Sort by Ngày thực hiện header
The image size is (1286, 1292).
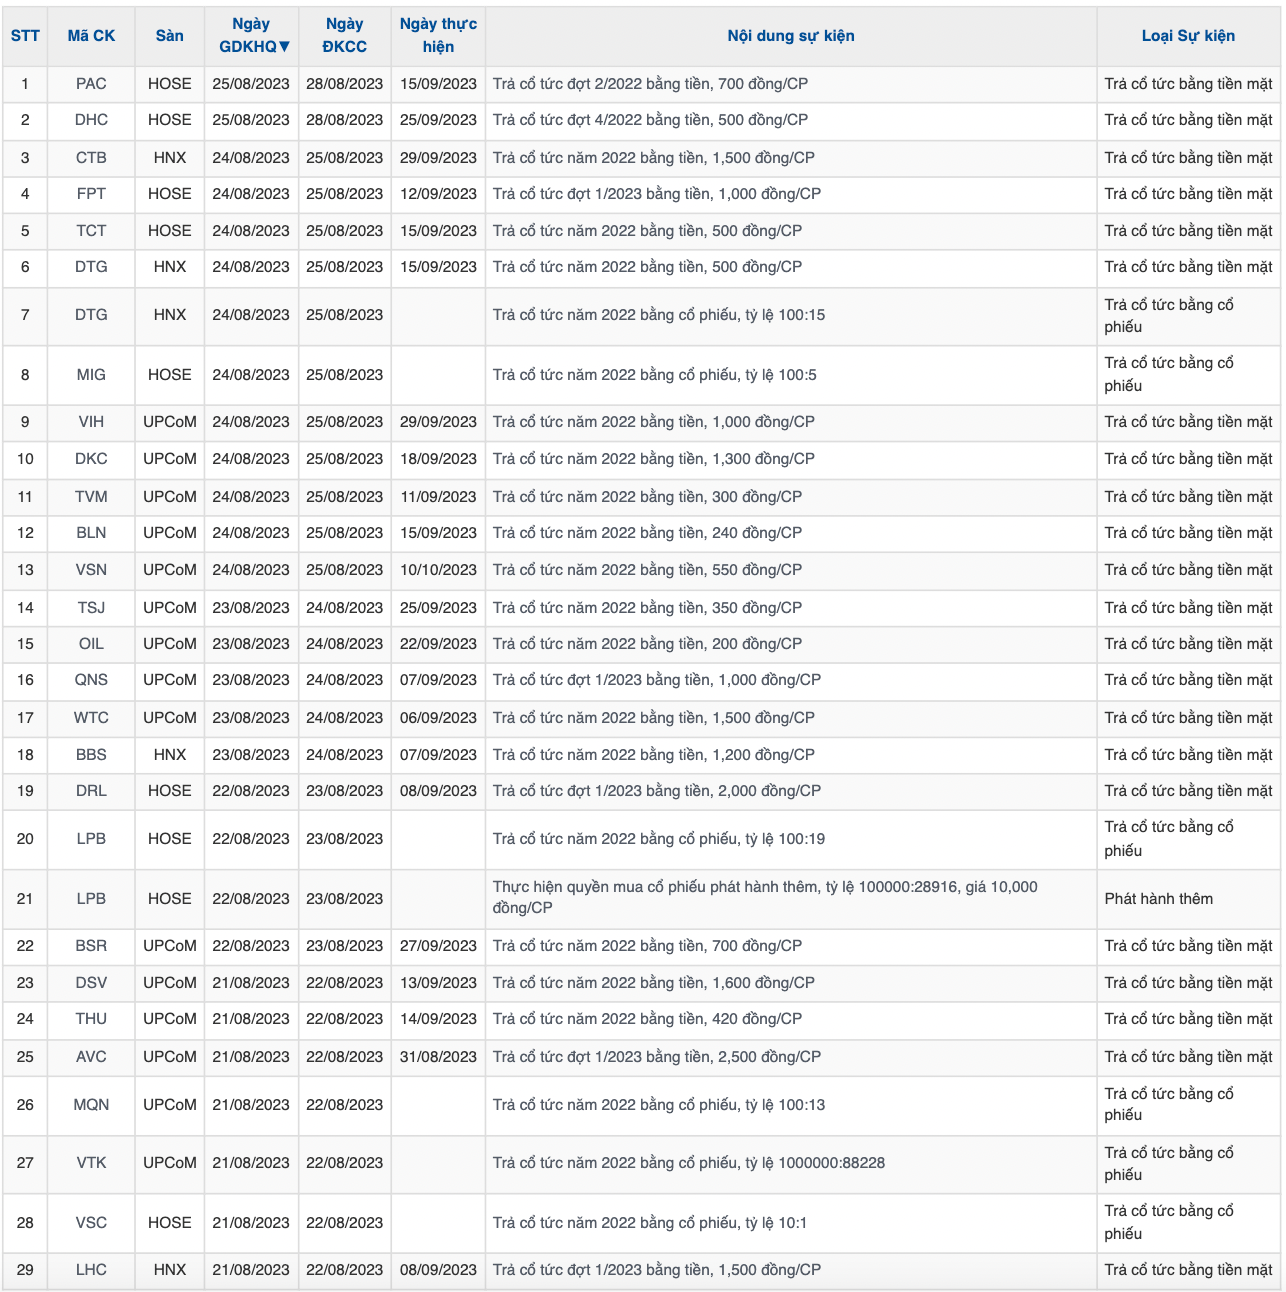click(438, 36)
